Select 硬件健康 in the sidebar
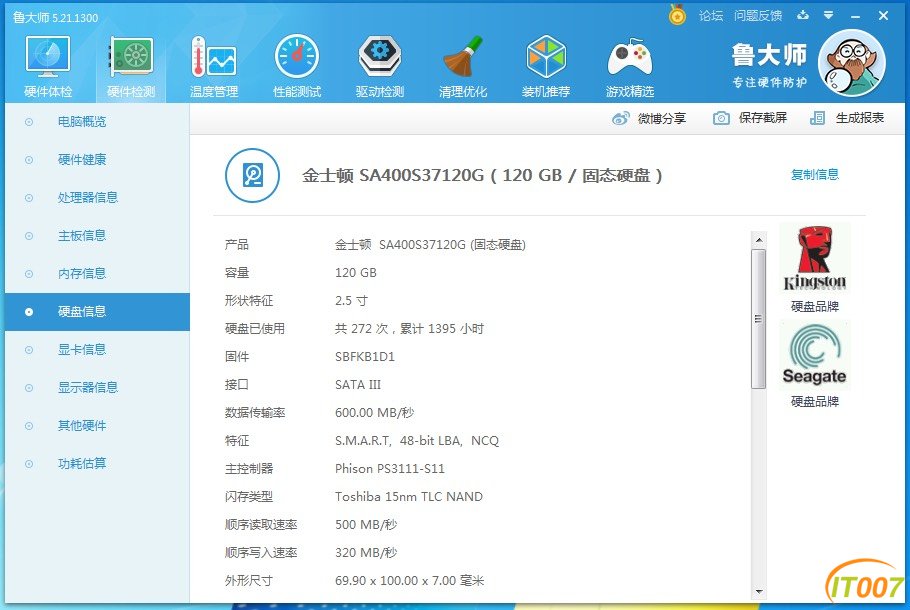Image resolution: width=910 pixels, height=610 pixels. [x=82, y=160]
